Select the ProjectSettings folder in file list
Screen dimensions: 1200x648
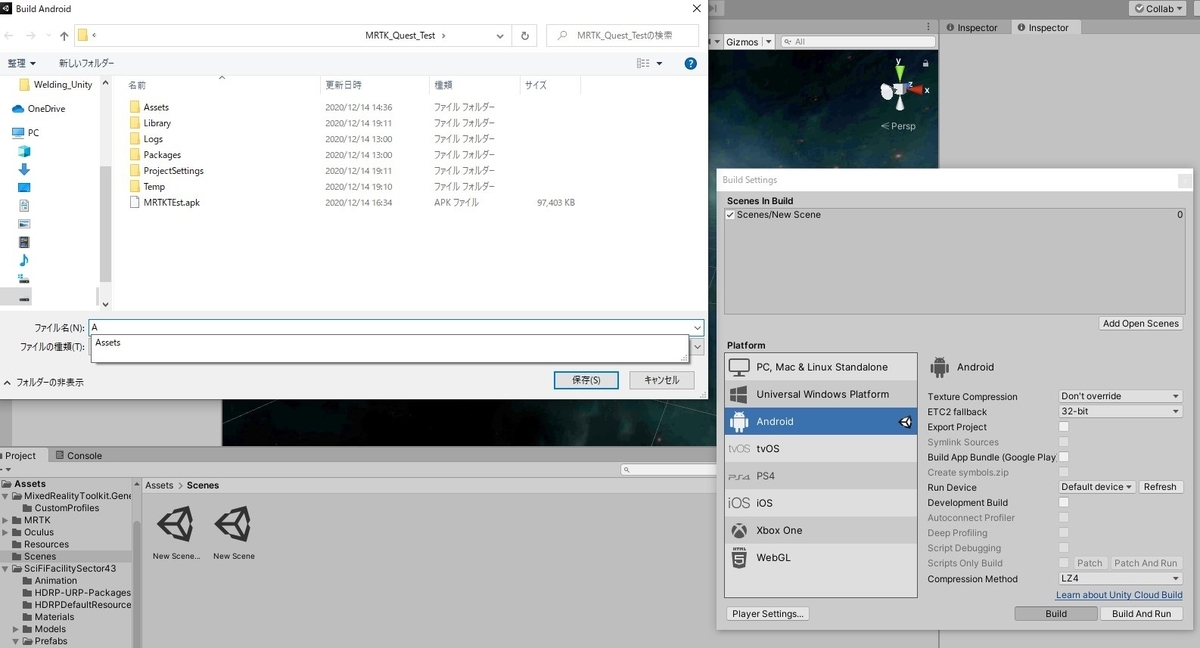coord(166,171)
